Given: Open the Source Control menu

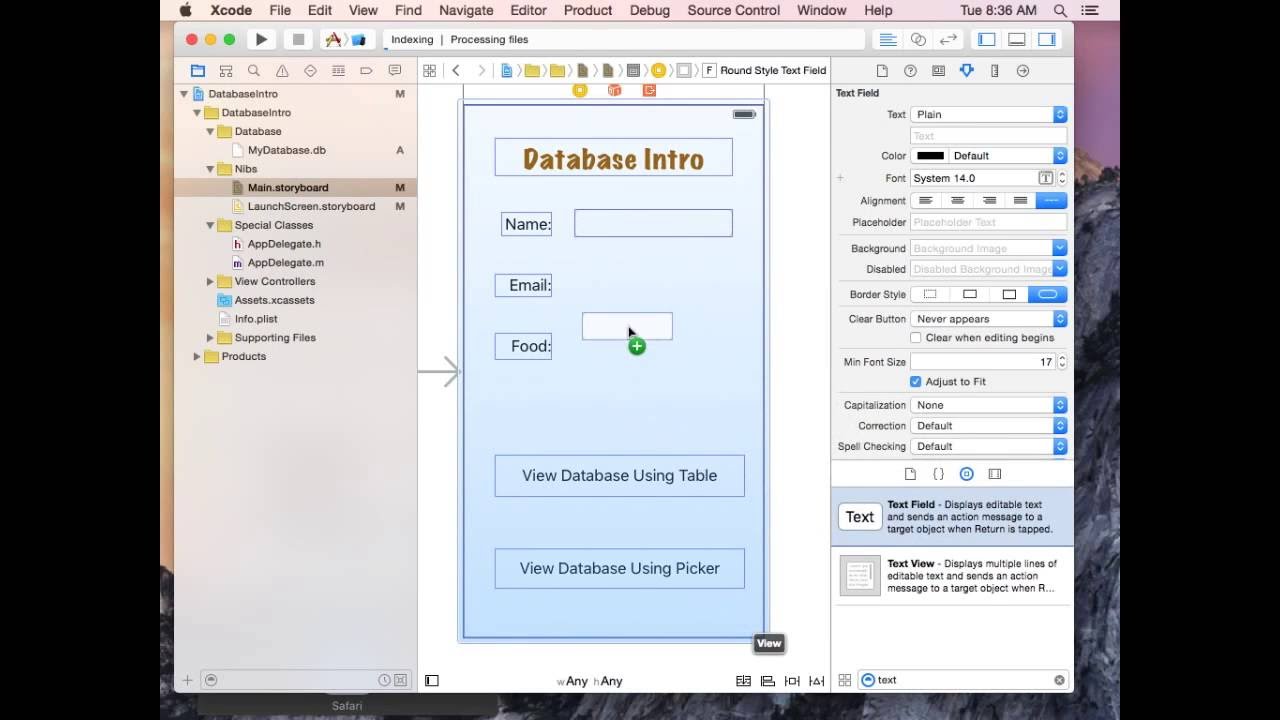Looking at the screenshot, I should tap(733, 10).
